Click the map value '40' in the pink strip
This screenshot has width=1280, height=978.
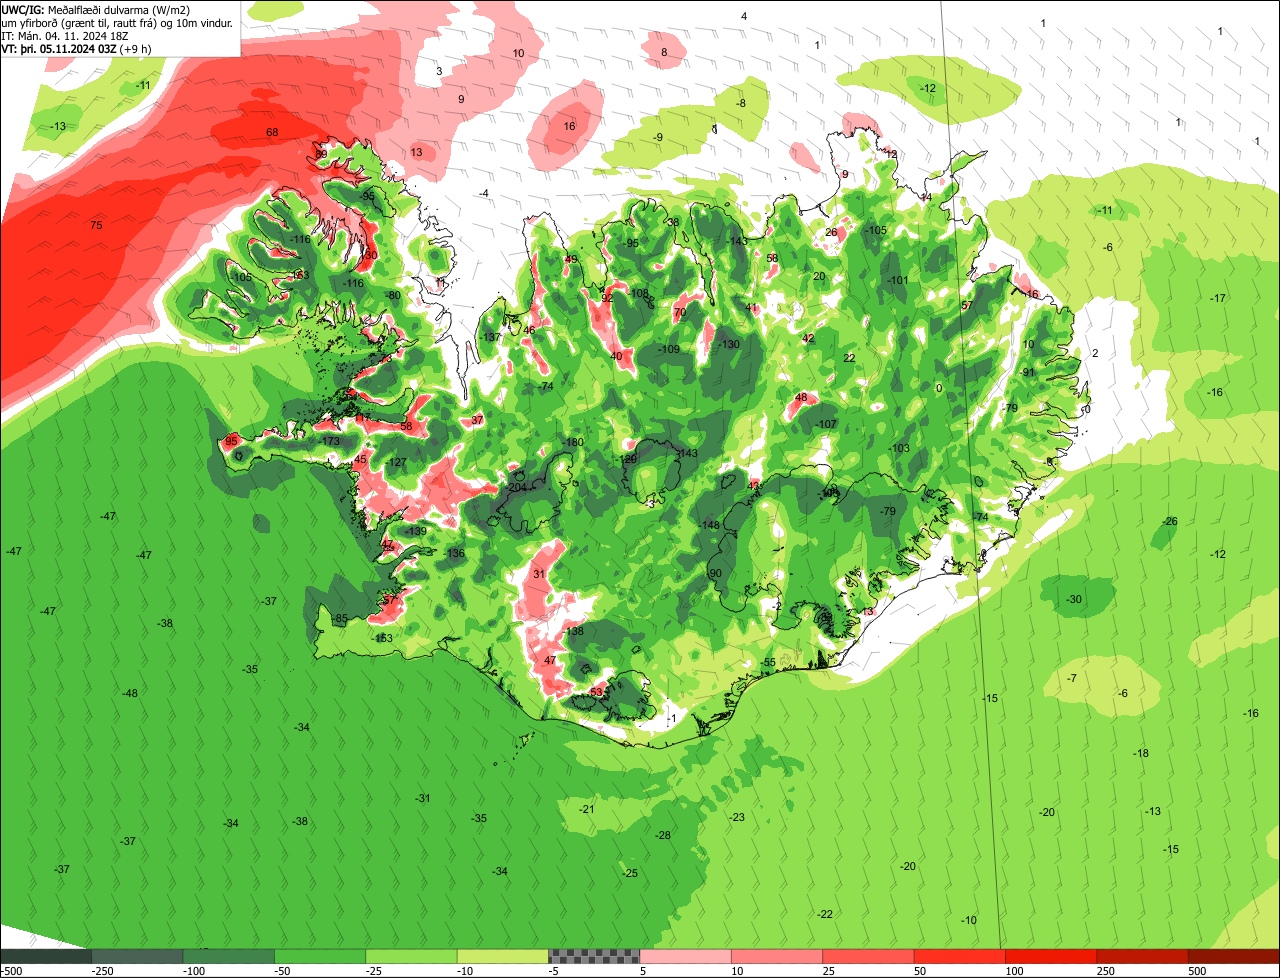[x=617, y=356]
